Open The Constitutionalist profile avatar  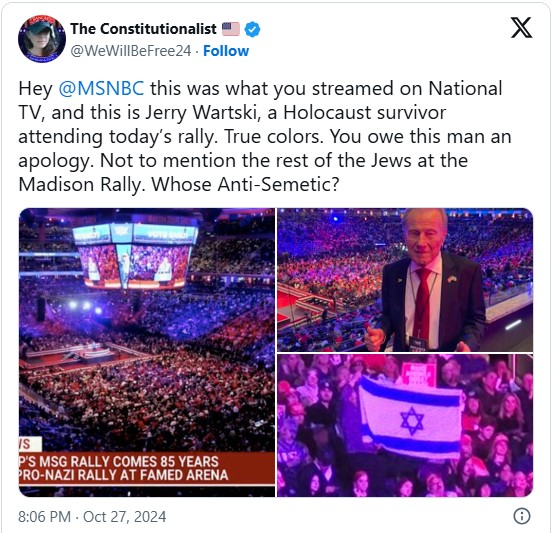coord(42,39)
